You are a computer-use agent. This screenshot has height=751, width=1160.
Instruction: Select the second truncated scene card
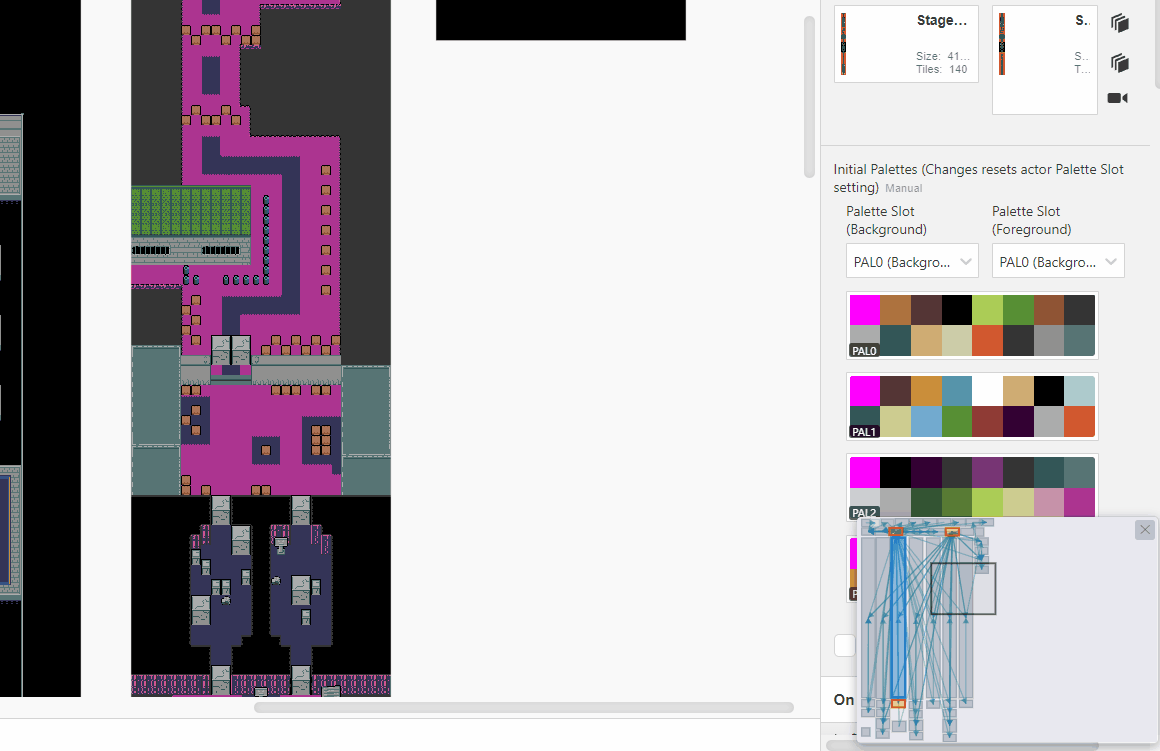[x=1044, y=58]
